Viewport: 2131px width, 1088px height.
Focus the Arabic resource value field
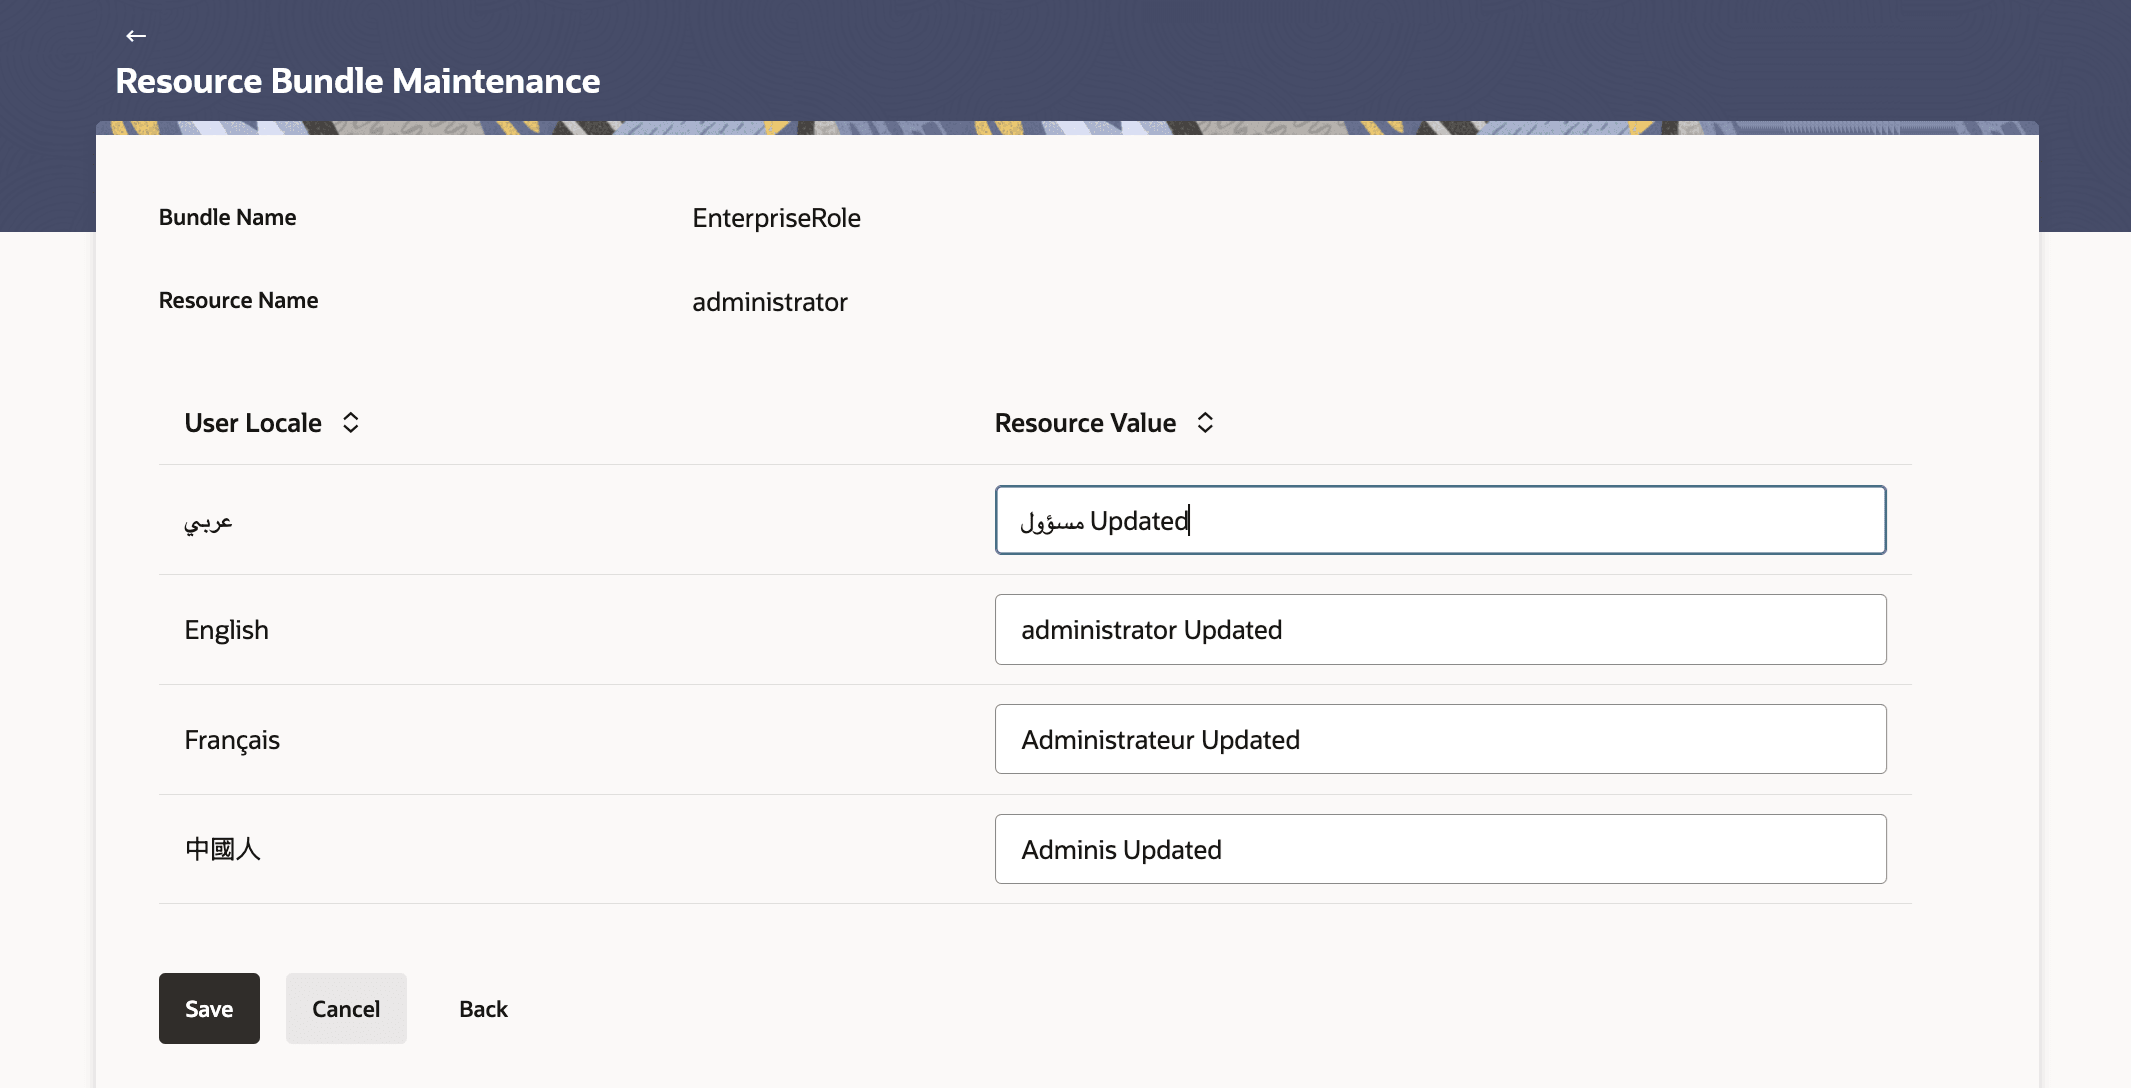pos(1440,520)
